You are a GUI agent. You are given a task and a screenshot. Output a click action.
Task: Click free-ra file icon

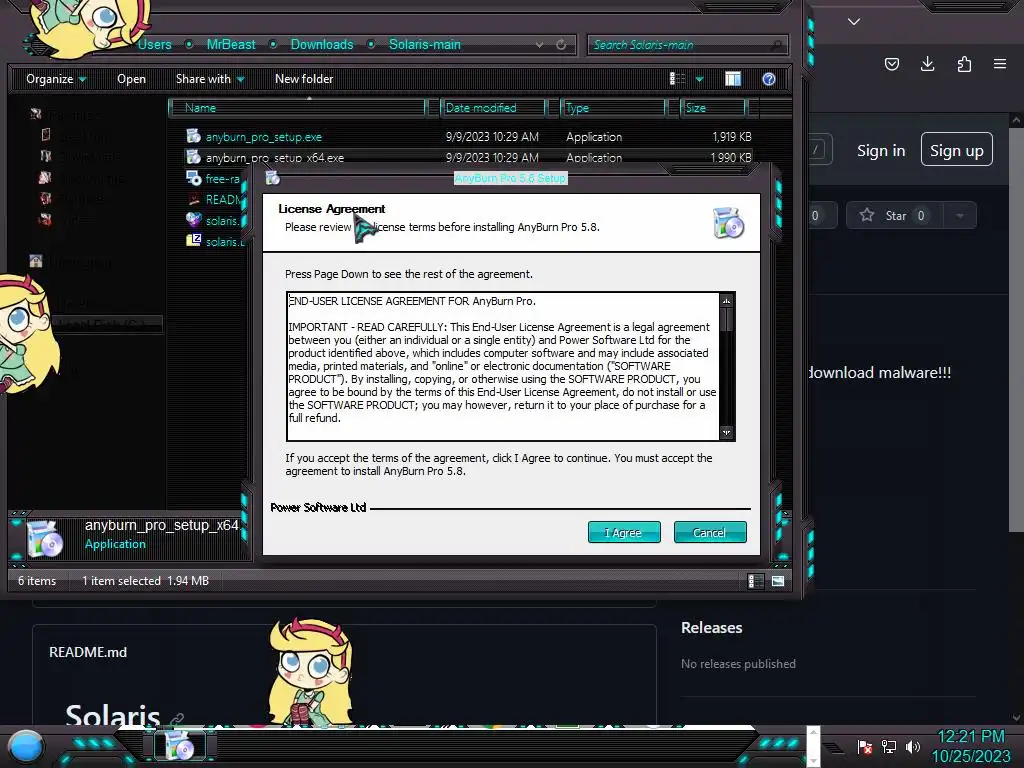click(193, 178)
